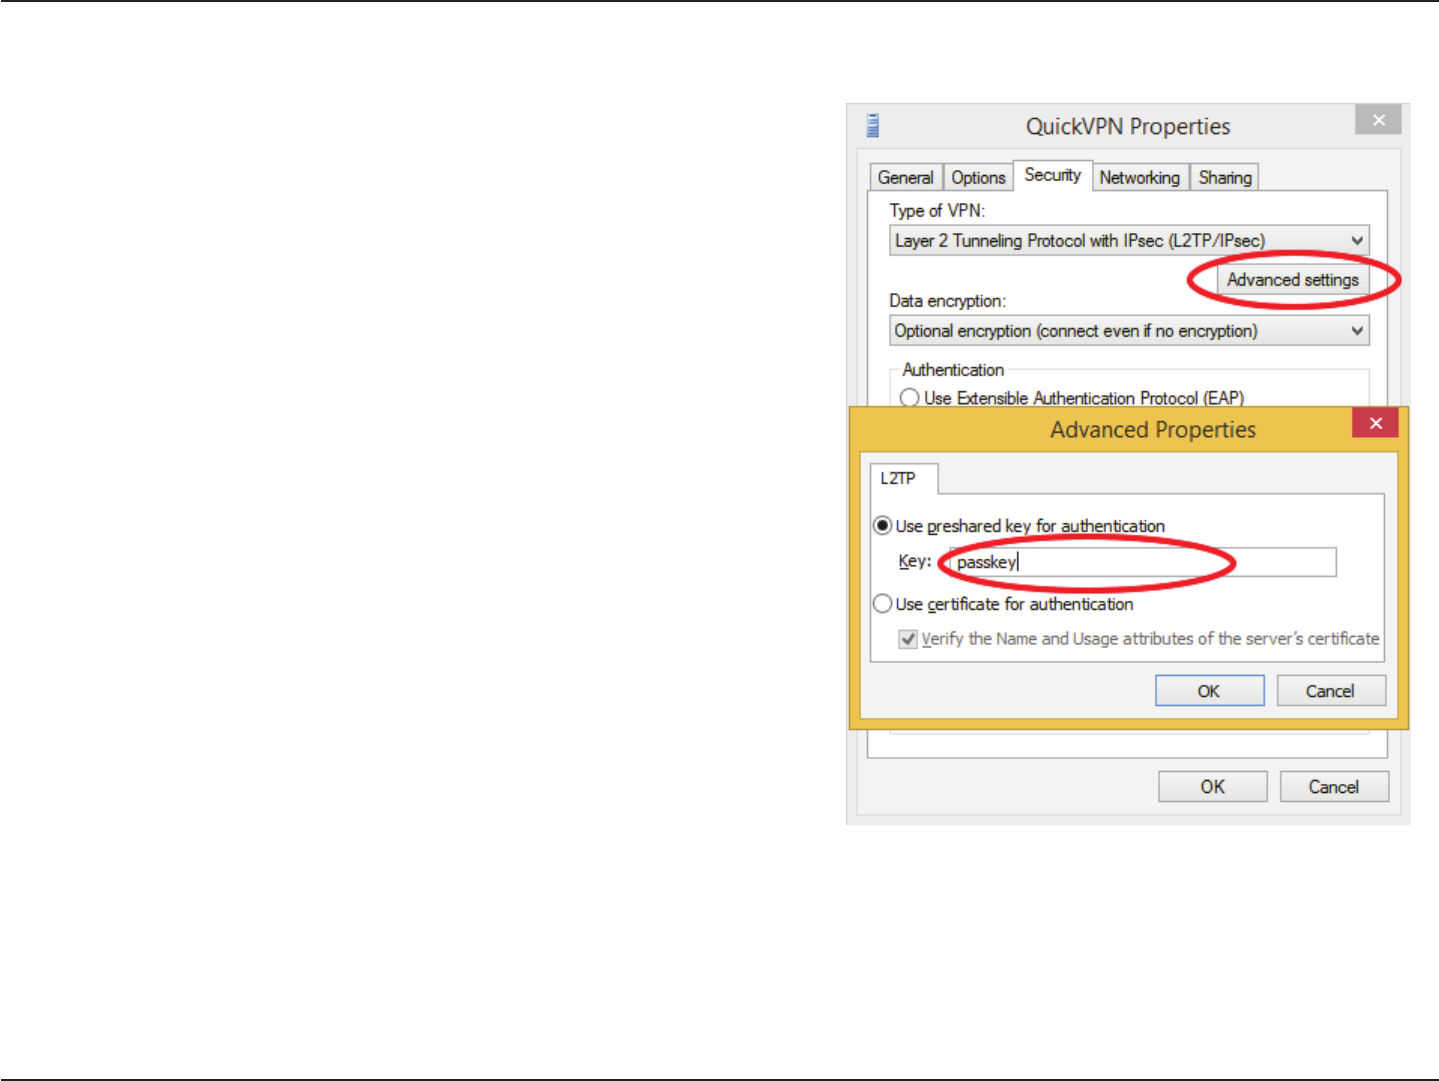
Task: Toggle Verify the Name and Usage attributes checkbox
Action: click(x=908, y=639)
